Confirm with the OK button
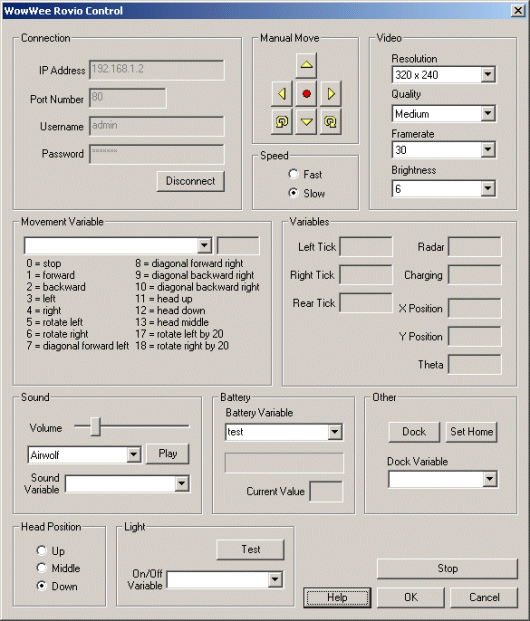530x621 pixels. [x=410, y=597]
